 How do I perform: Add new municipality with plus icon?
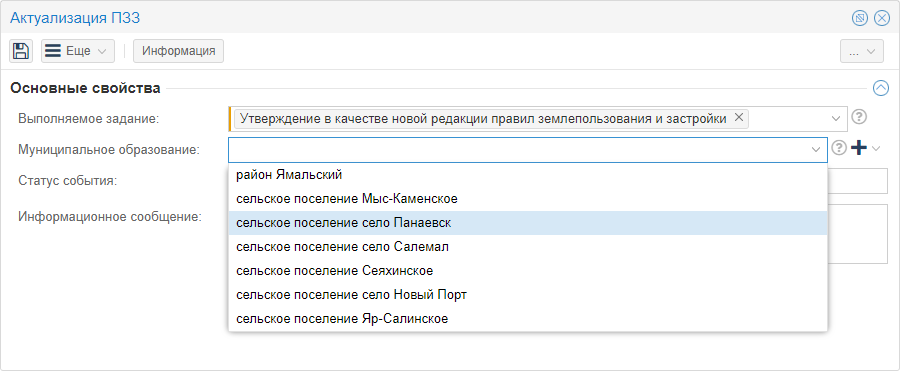[859, 149]
